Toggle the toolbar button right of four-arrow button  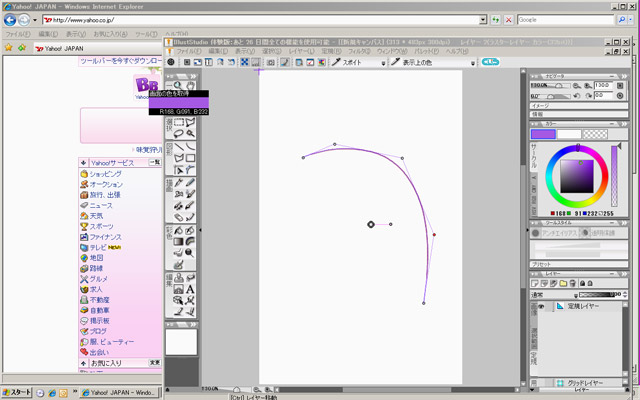click(x=256, y=62)
